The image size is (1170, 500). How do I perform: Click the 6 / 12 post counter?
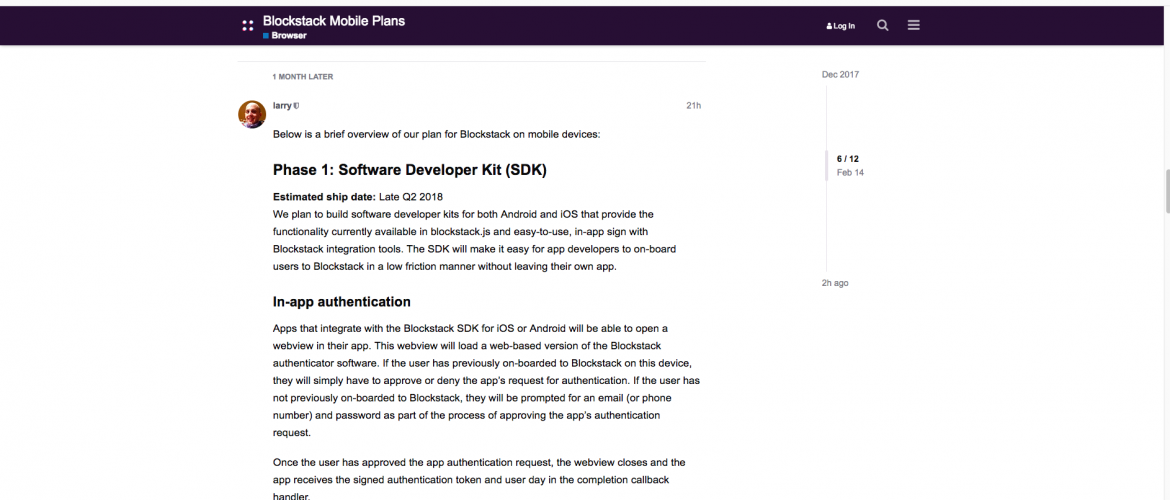click(848, 159)
